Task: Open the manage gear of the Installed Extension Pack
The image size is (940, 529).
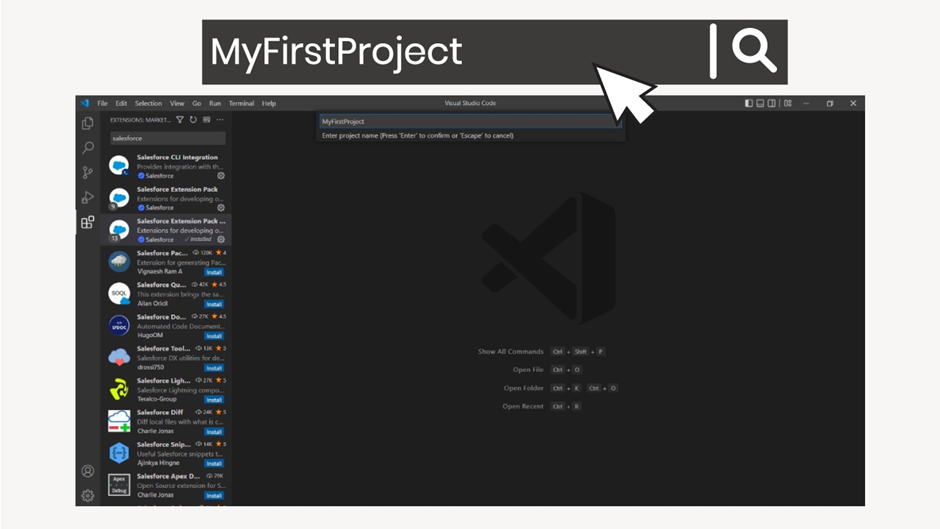Action: point(221,239)
